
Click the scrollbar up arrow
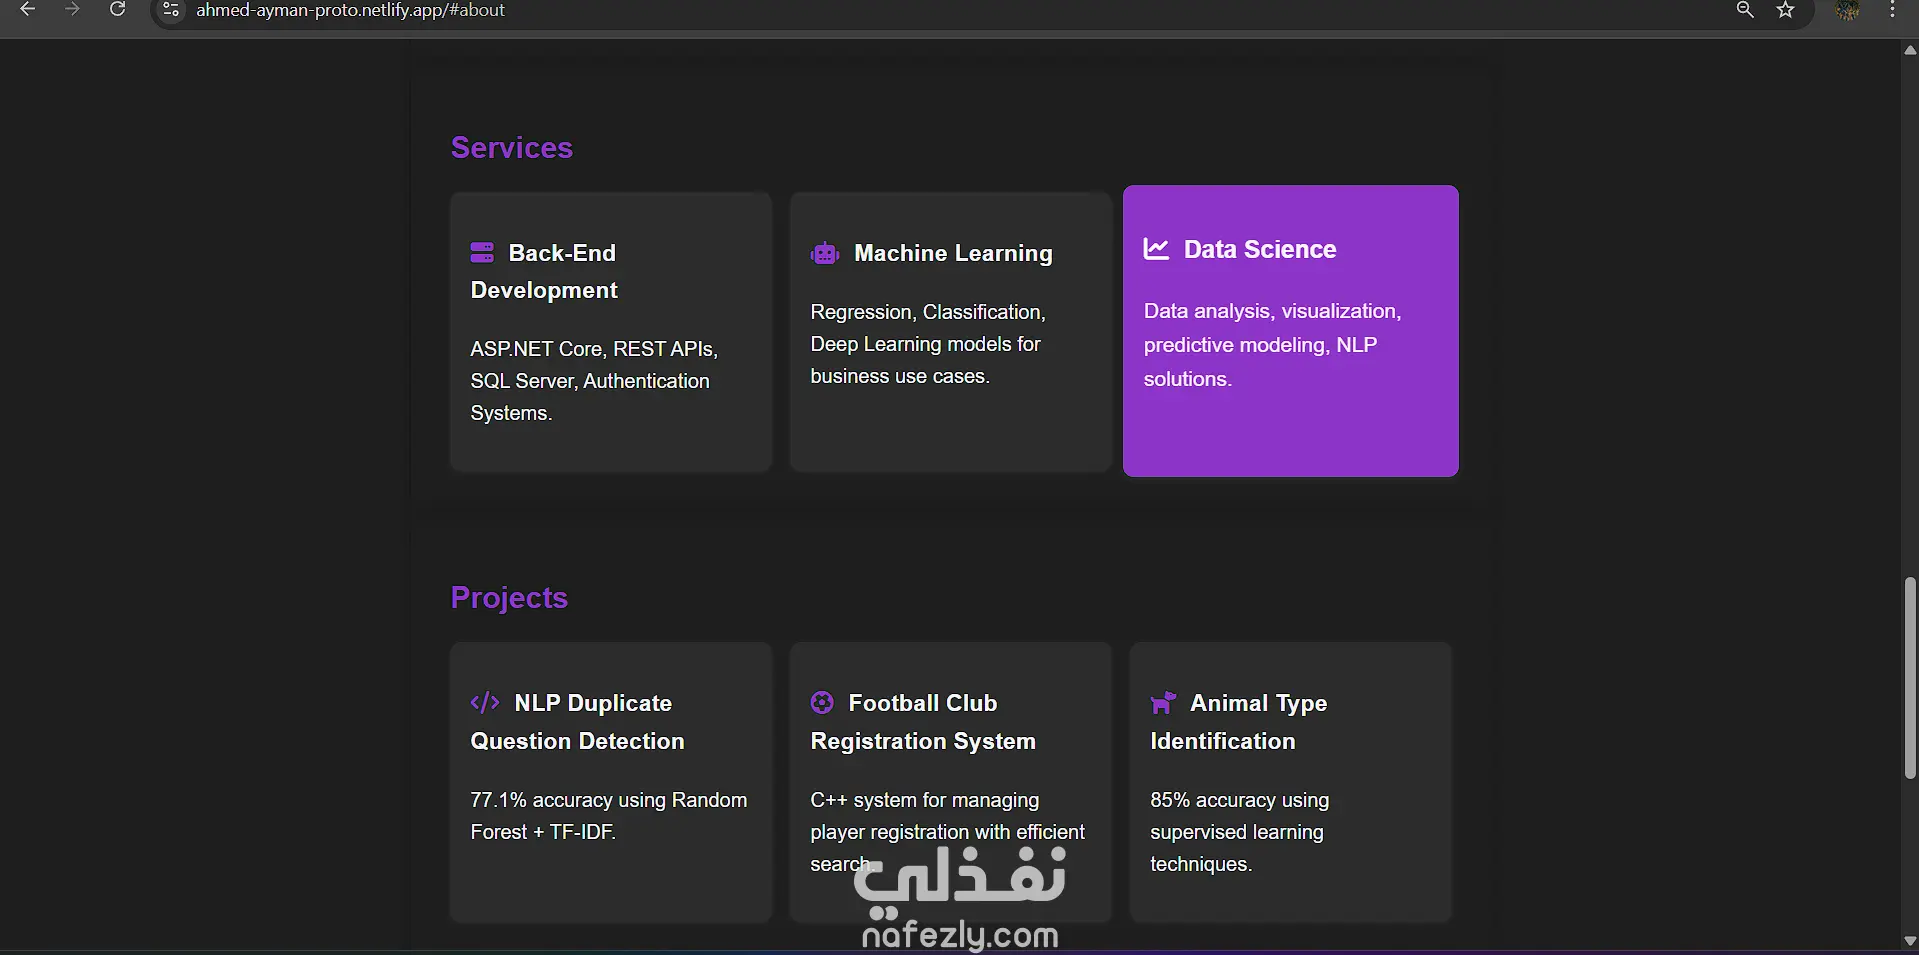click(x=1910, y=50)
